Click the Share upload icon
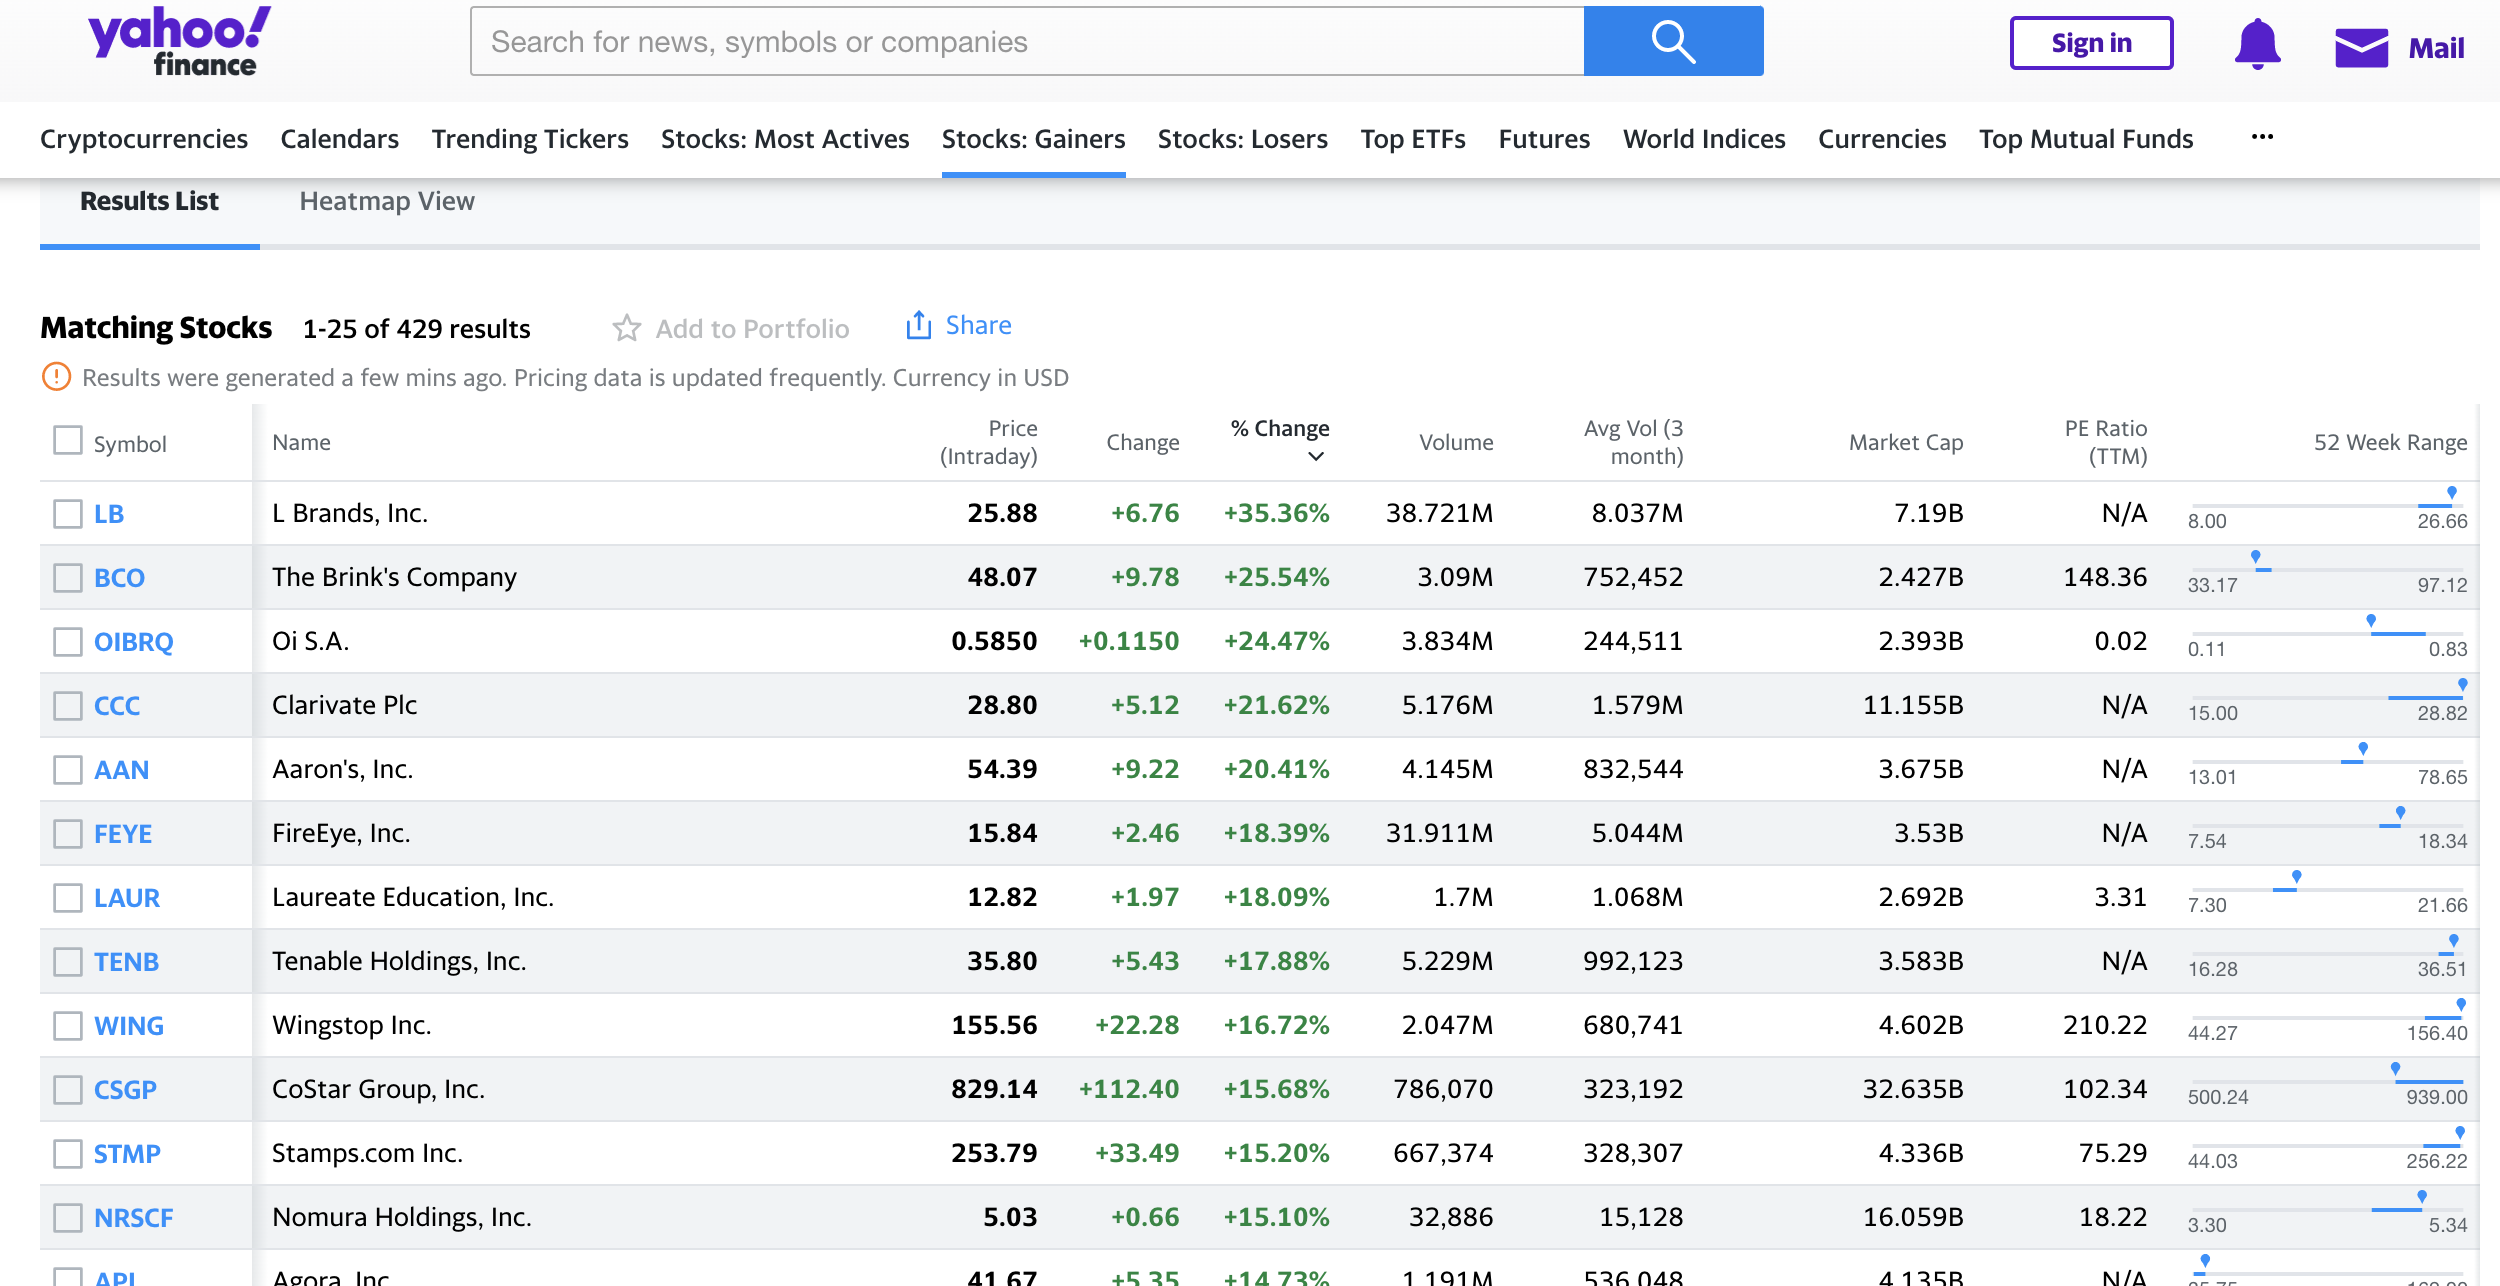 pyautogui.click(x=918, y=325)
